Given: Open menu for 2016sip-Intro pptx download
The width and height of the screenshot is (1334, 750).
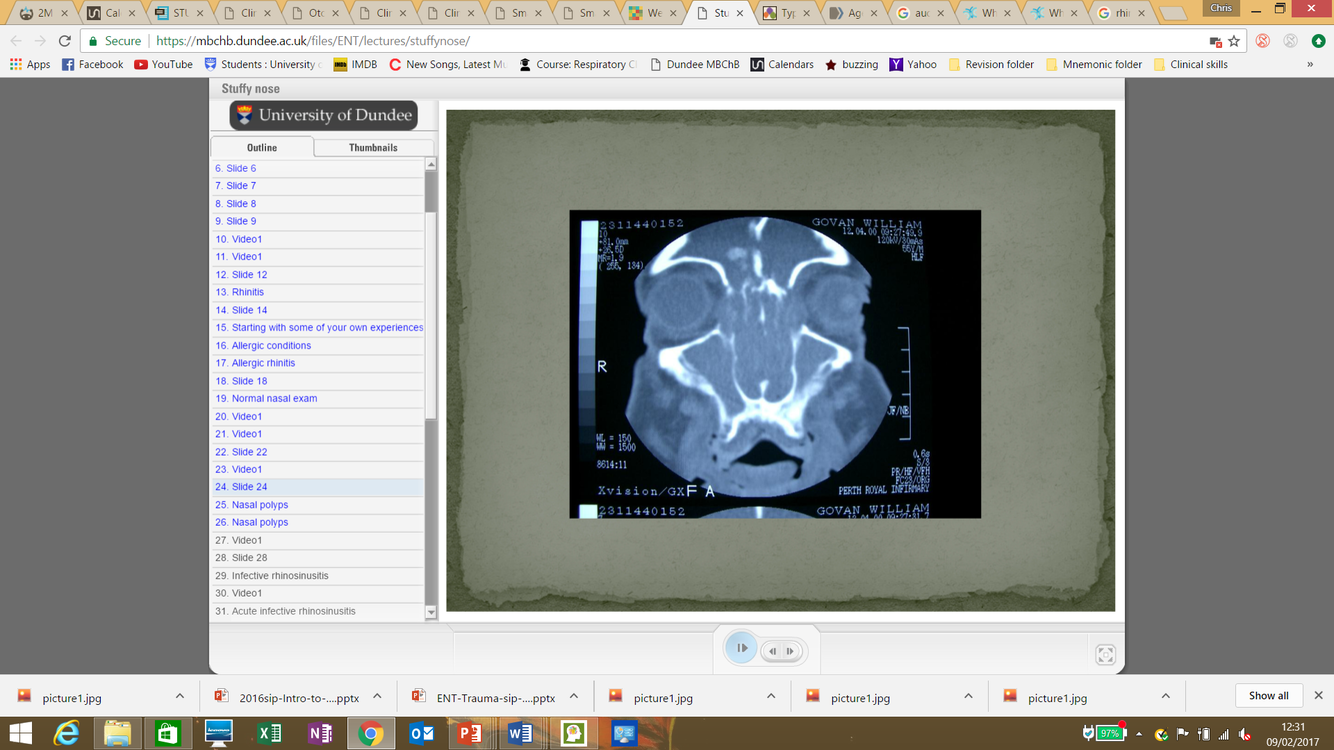Looking at the screenshot, I should (x=377, y=696).
